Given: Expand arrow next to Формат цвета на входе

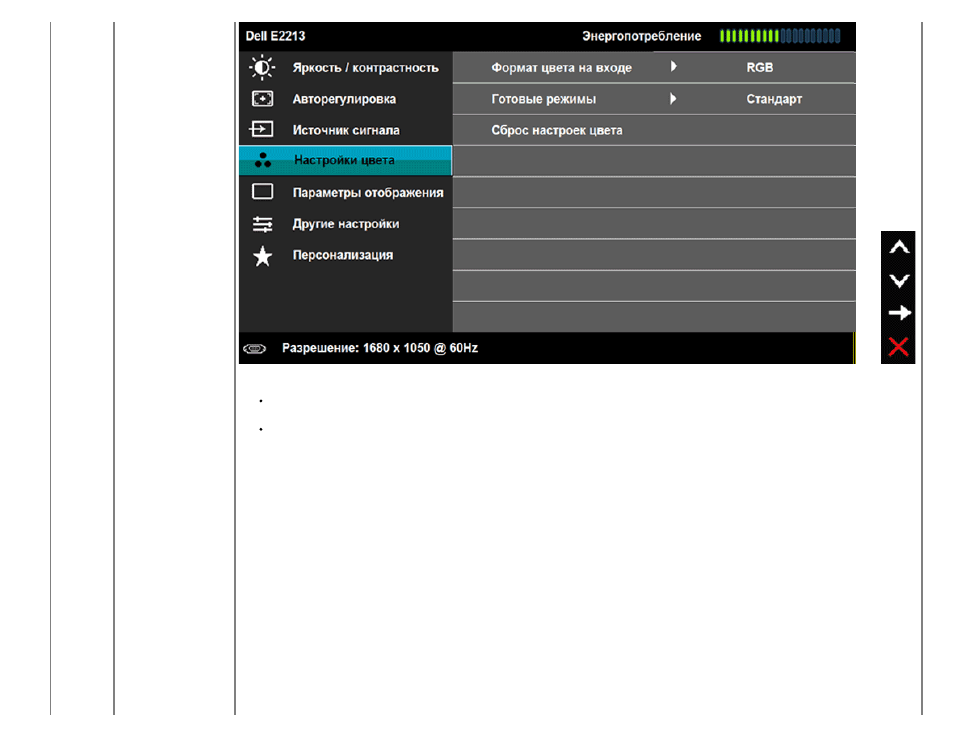Looking at the screenshot, I should pyautogui.click(x=673, y=66).
